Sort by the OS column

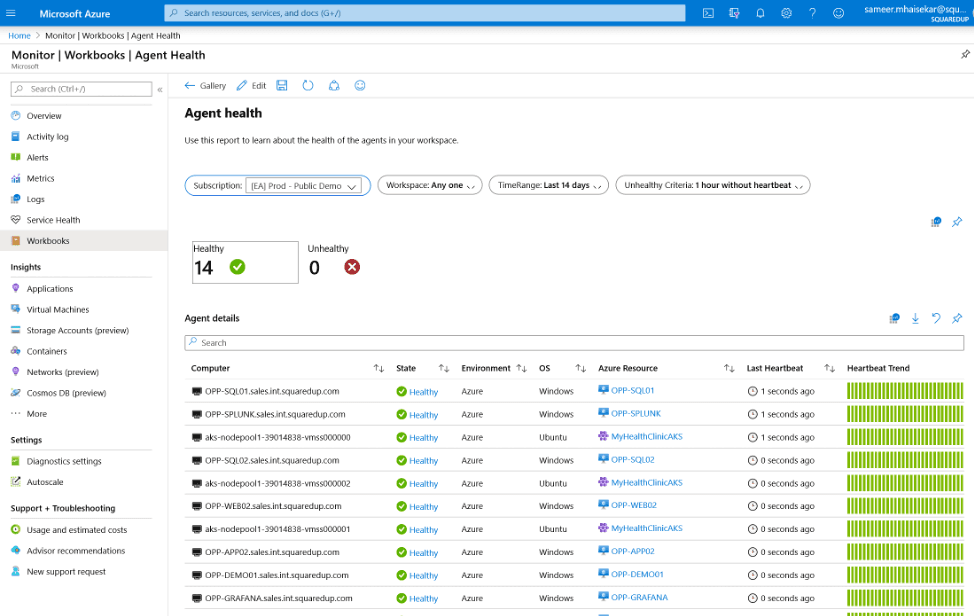581,368
